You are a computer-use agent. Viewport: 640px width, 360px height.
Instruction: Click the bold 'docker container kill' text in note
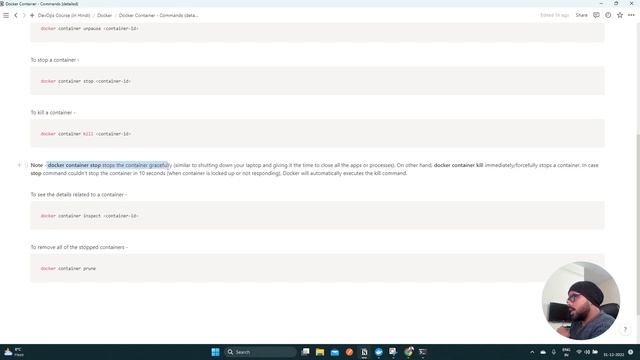tap(458, 165)
